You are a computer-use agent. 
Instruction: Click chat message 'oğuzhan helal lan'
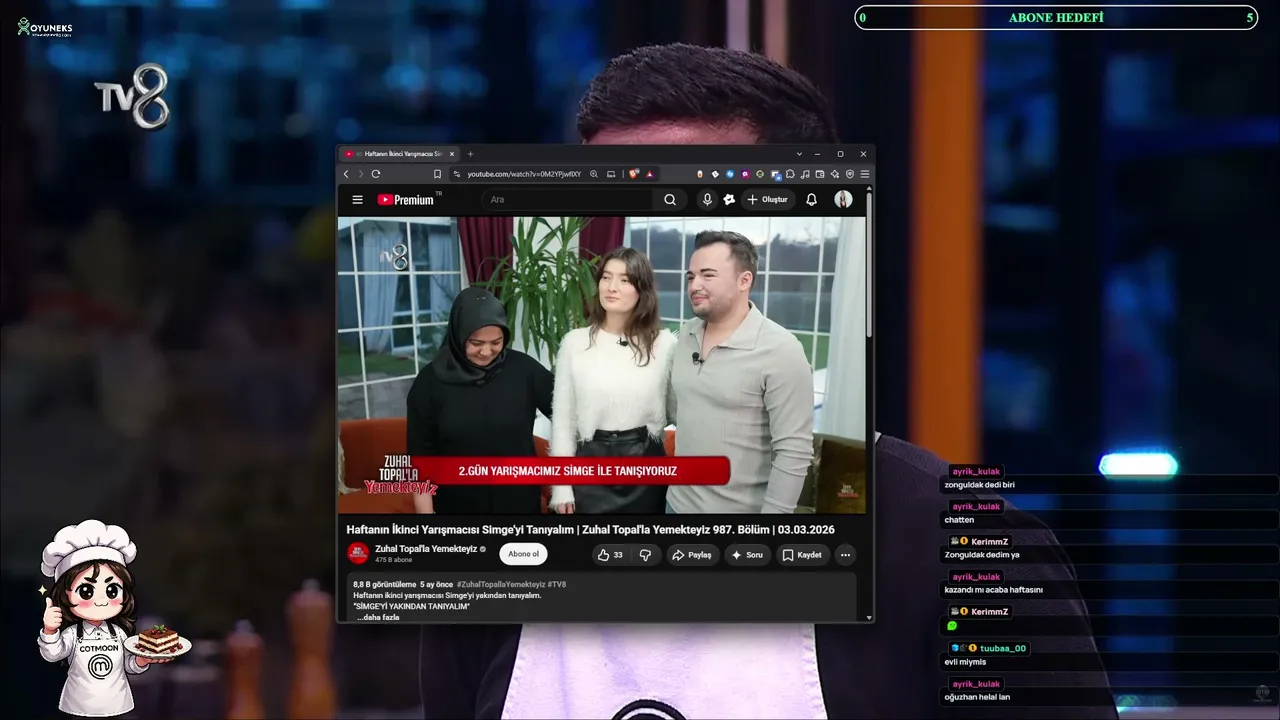(977, 697)
